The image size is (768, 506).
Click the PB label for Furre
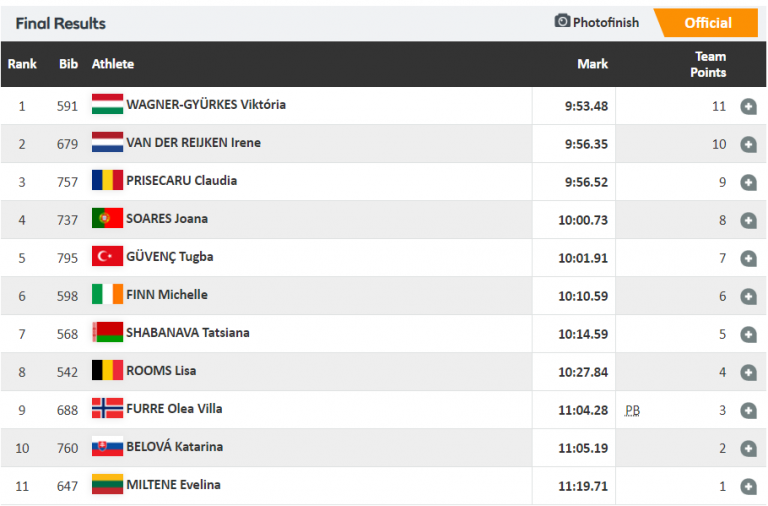632,410
